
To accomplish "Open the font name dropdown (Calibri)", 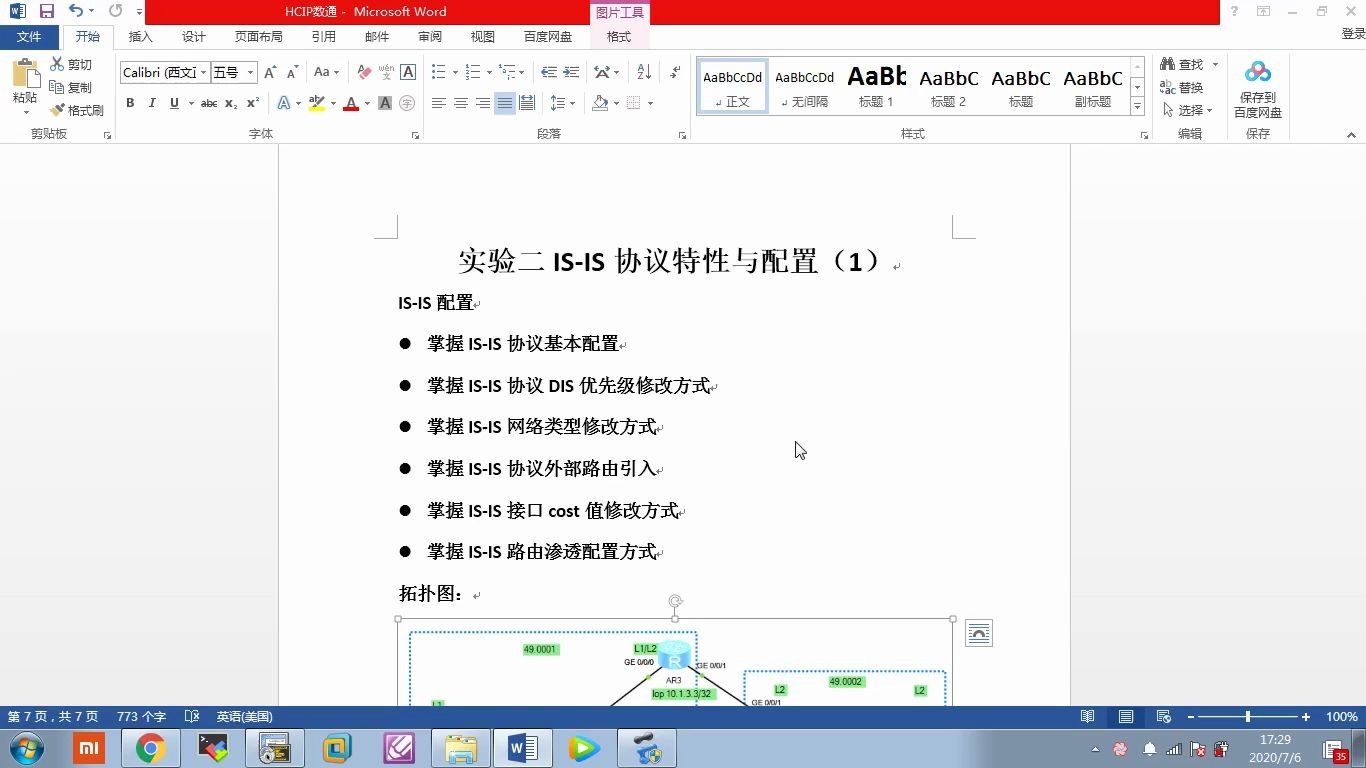I will [x=203, y=73].
